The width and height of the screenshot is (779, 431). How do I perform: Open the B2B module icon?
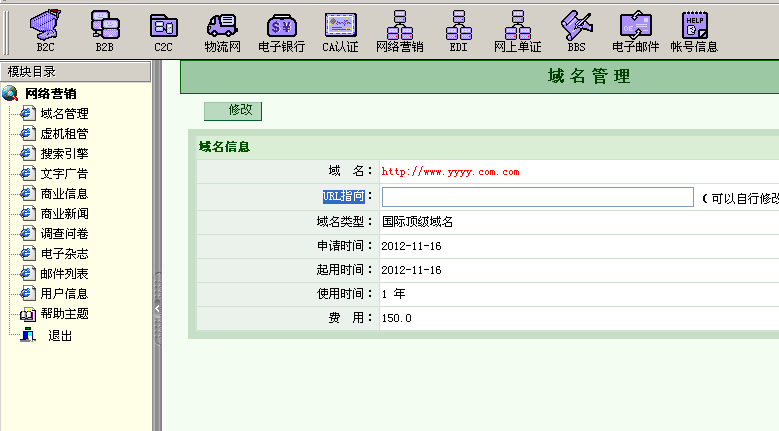tap(105, 25)
